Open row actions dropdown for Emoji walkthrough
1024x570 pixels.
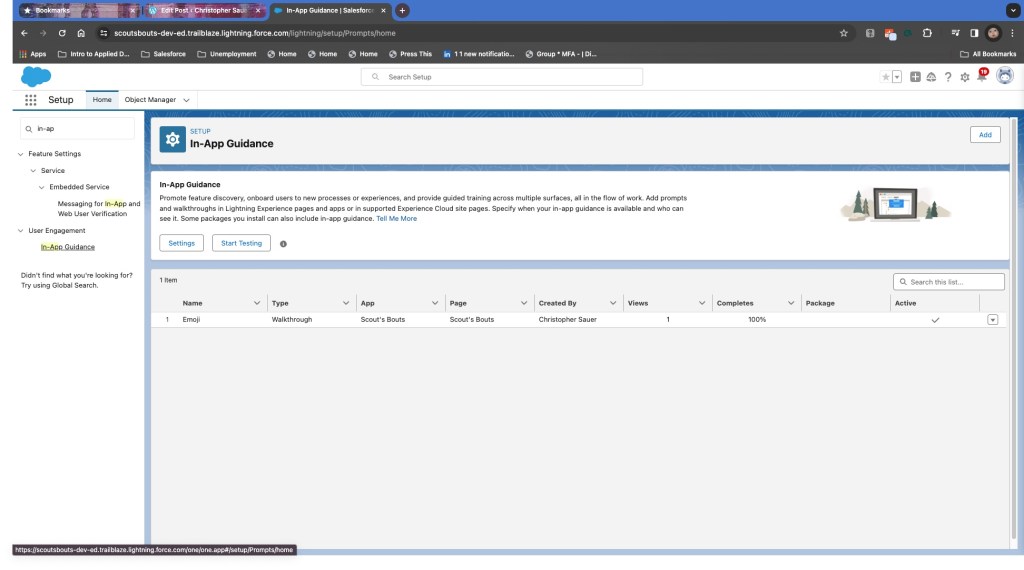[x=992, y=320]
